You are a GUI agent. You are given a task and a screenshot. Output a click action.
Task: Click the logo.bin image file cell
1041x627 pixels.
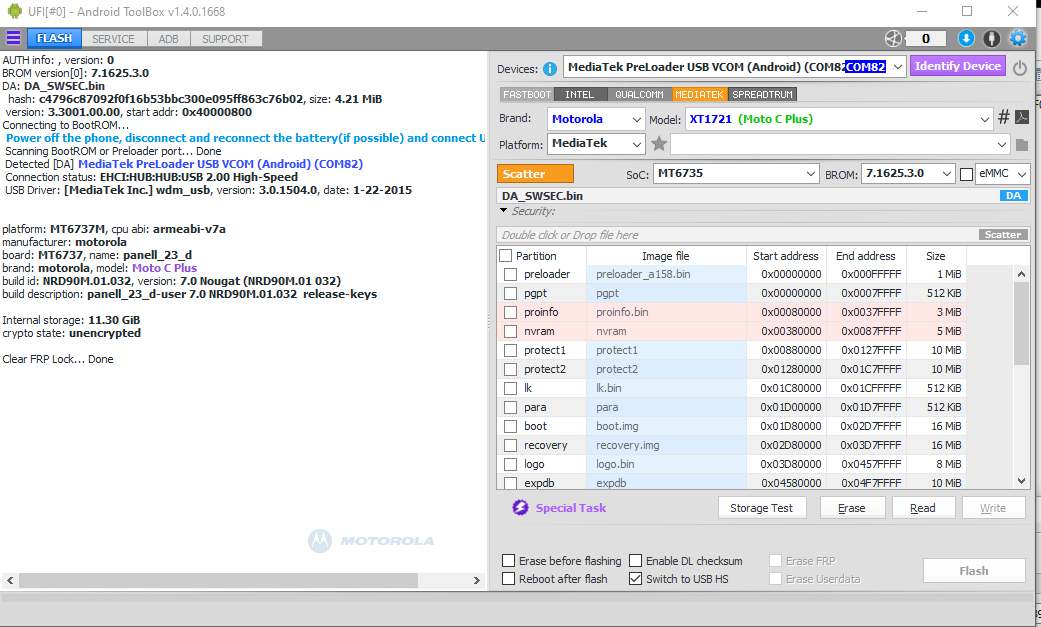(666, 464)
